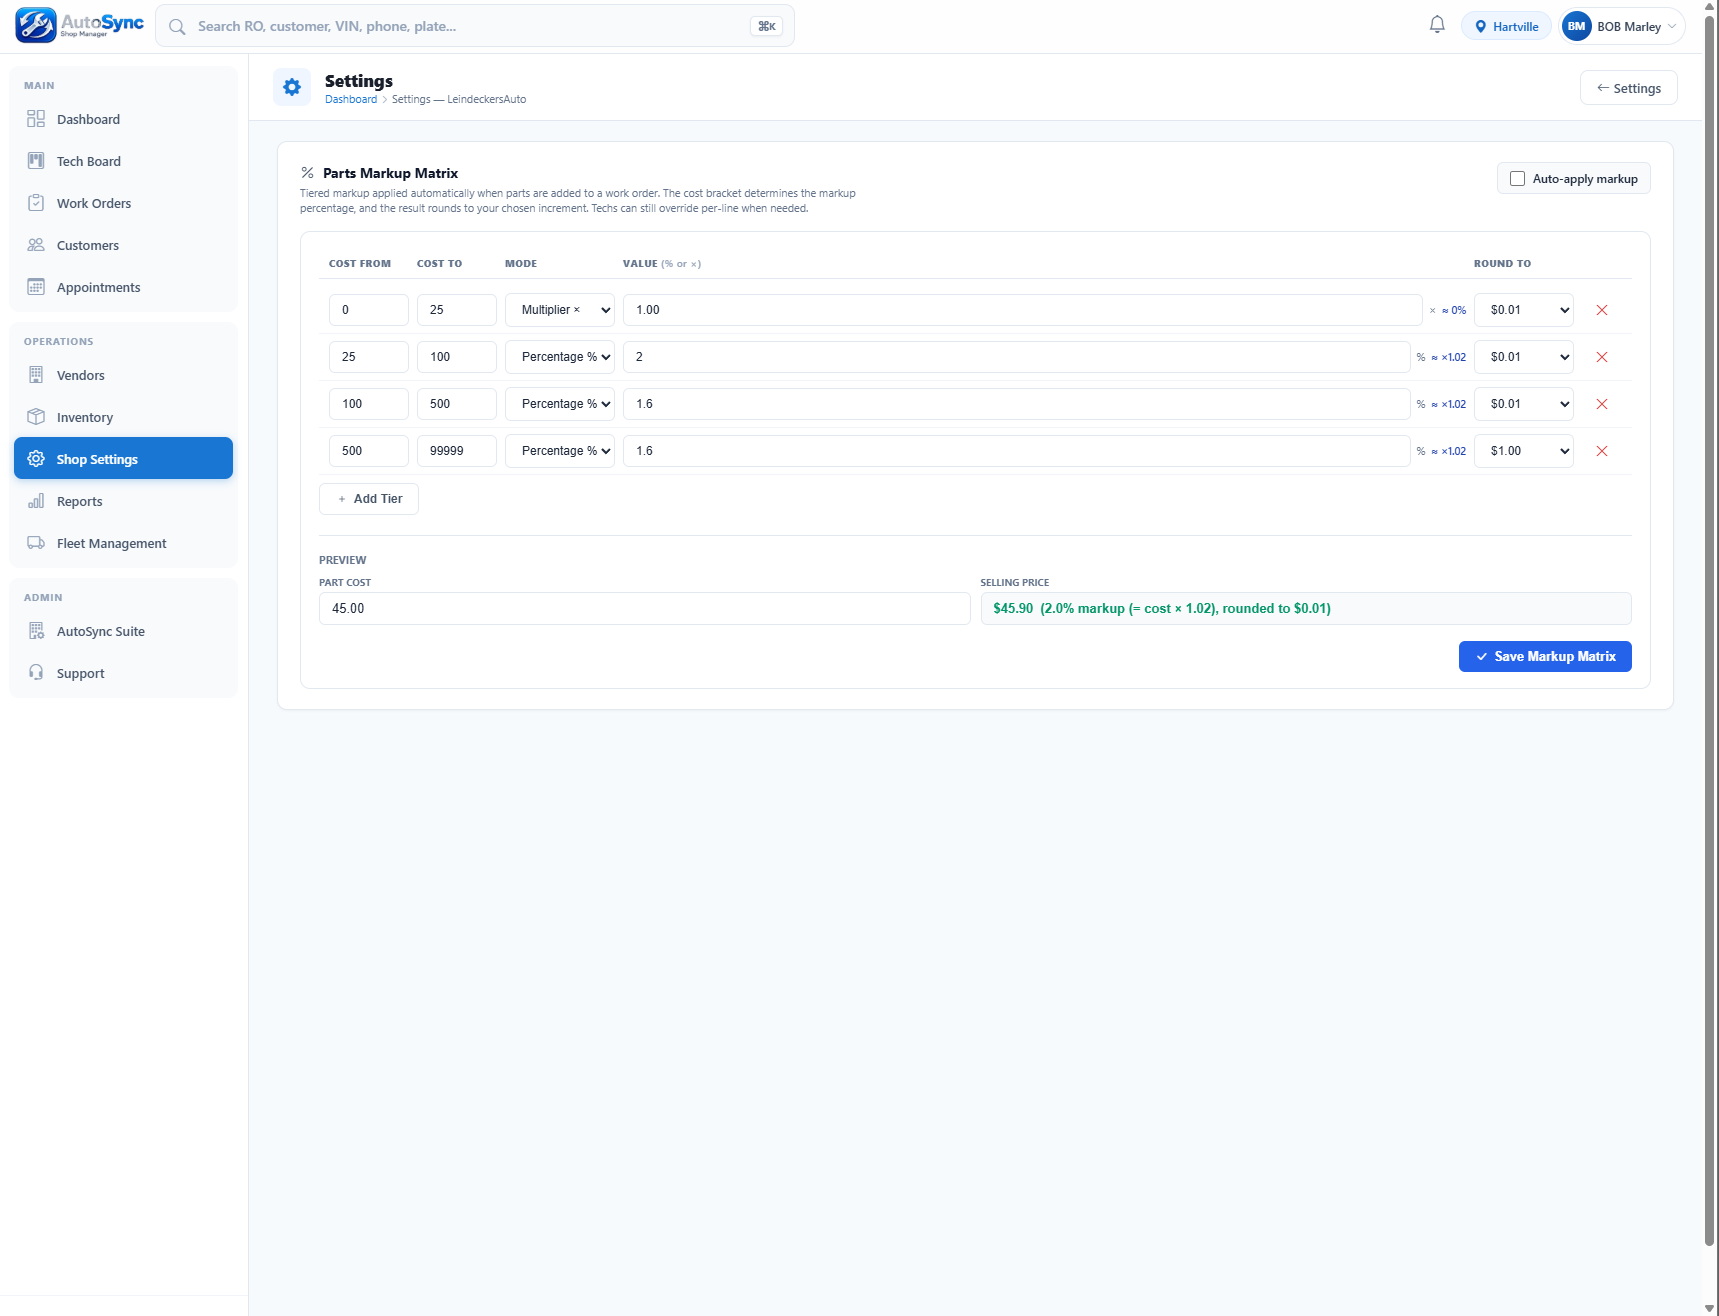This screenshot has height=1316, width=1719.
Task: Click the search magnifier icon
Action: pyautogui.click(x=177, y=27)
